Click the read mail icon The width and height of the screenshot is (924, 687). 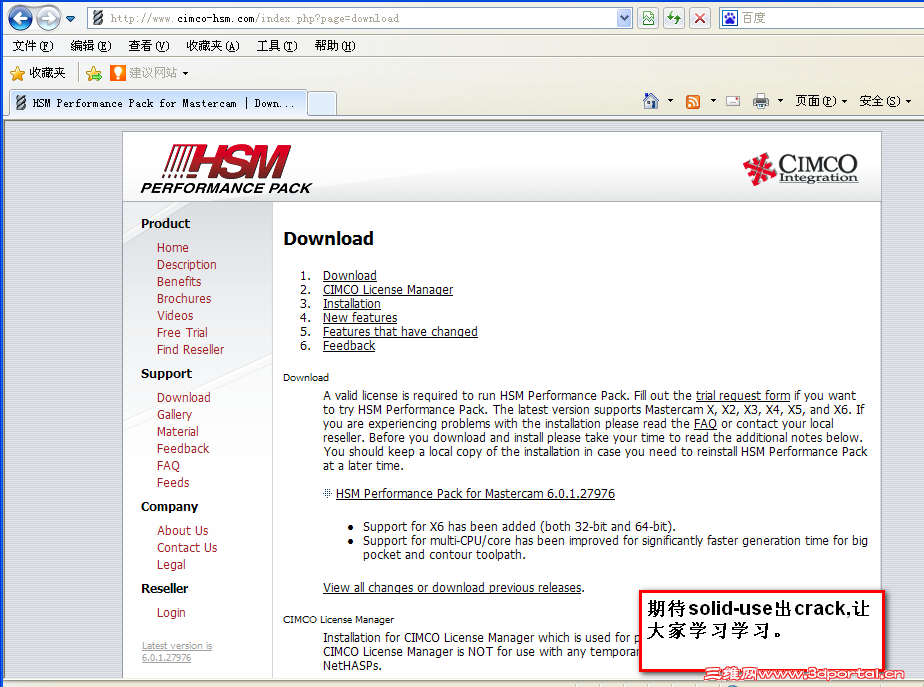click(733, 101)
